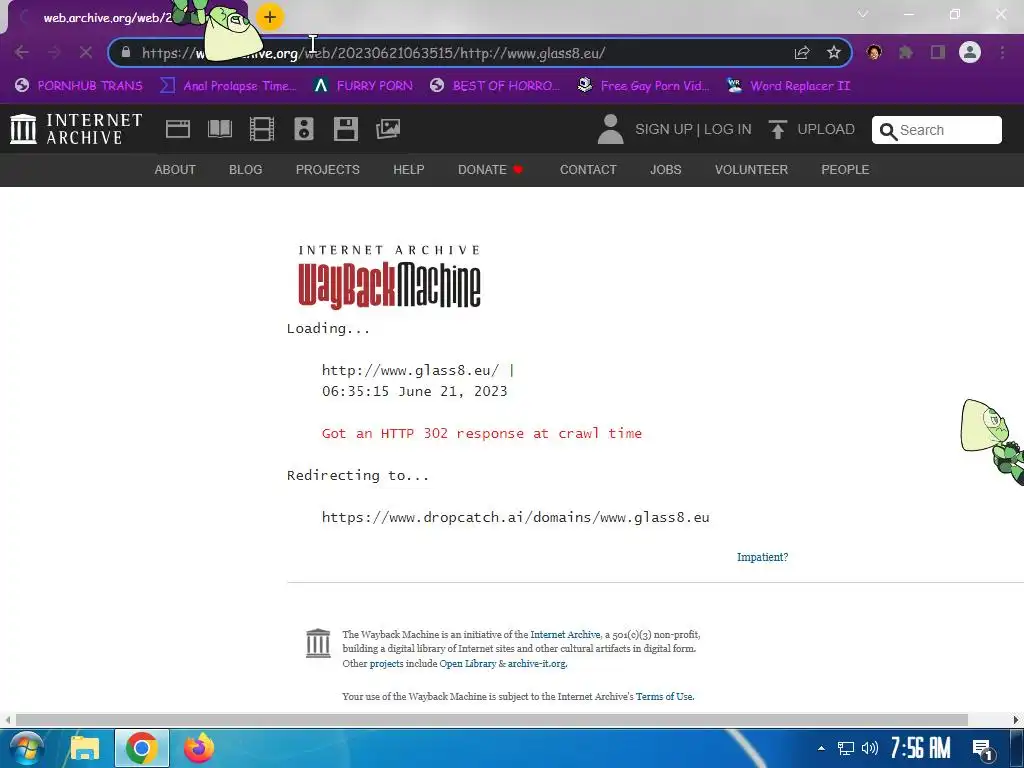Open File Explorer from taskbar
1024x768 pixels.
(85, 748)
